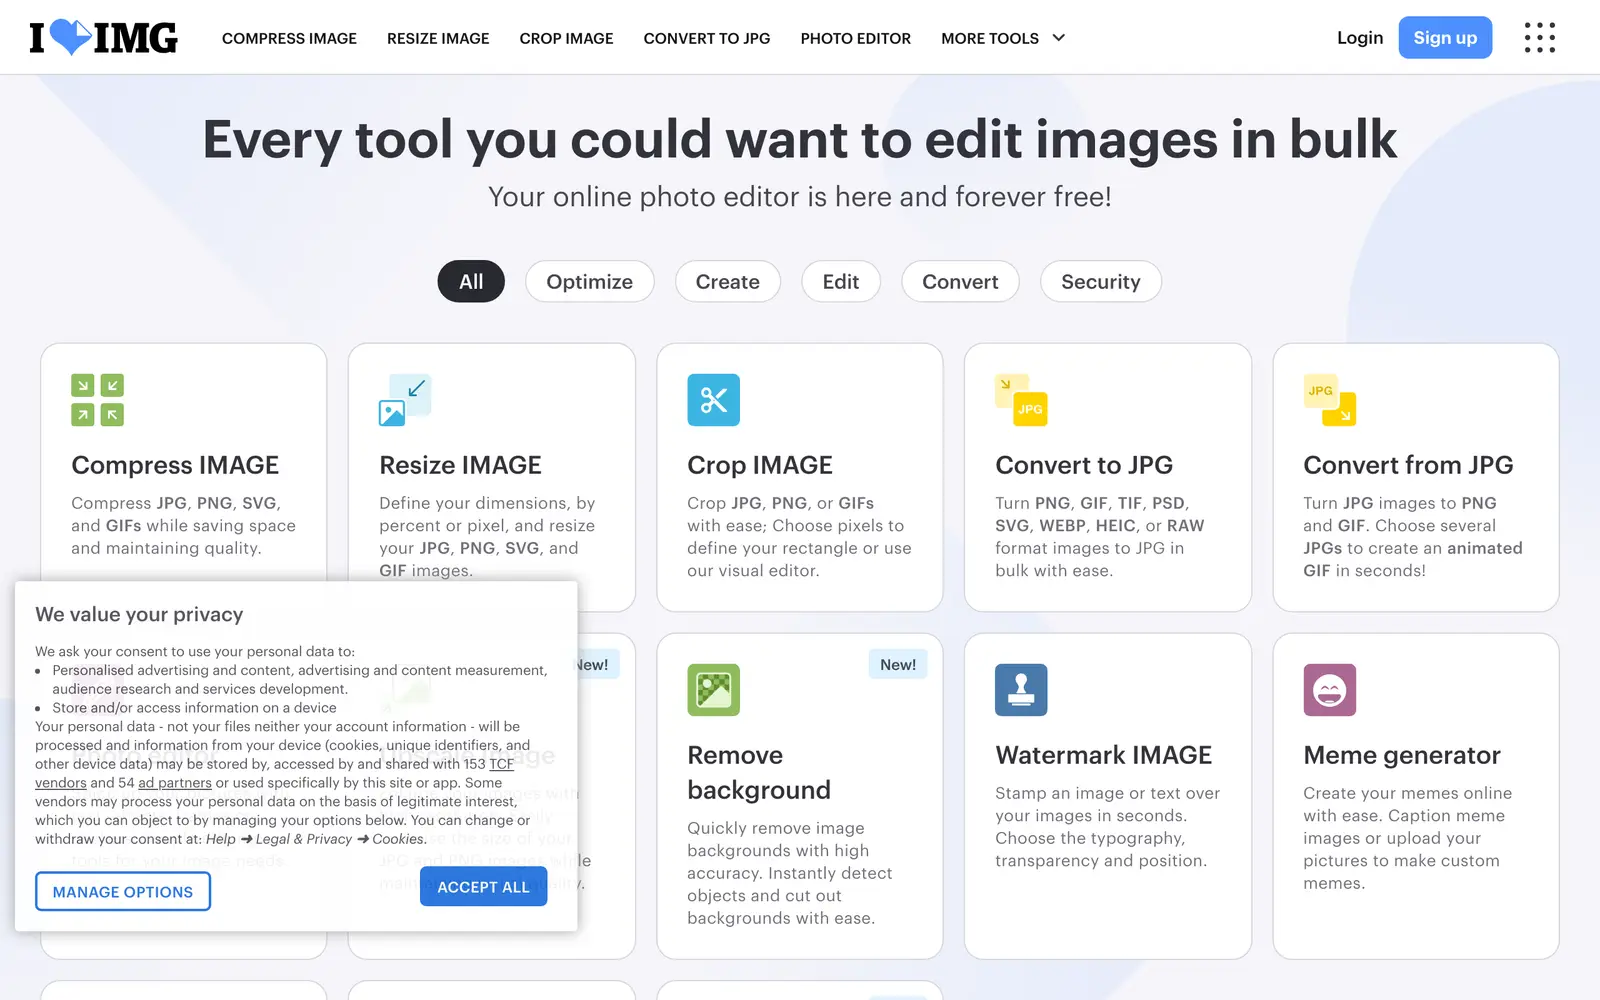Open PHOTO EDITOR in the top menu
Screen dimensions: 1600x1000
click(x=856, y=38)
